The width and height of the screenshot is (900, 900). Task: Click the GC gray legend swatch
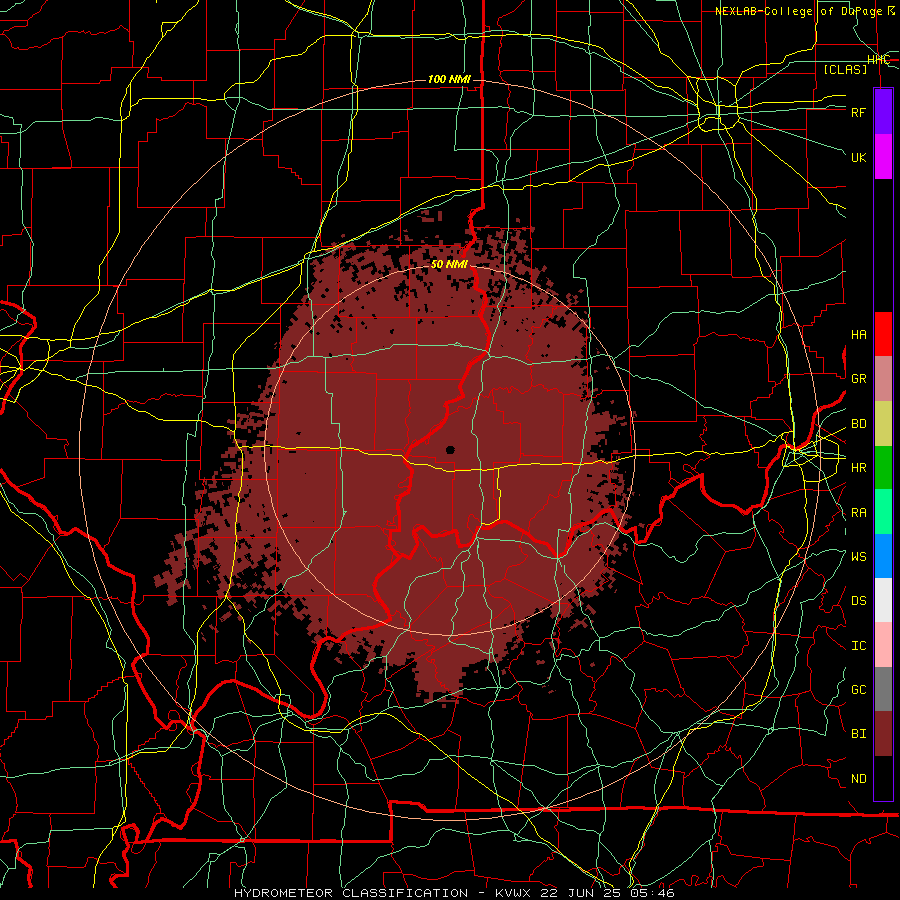pos(883,689)
